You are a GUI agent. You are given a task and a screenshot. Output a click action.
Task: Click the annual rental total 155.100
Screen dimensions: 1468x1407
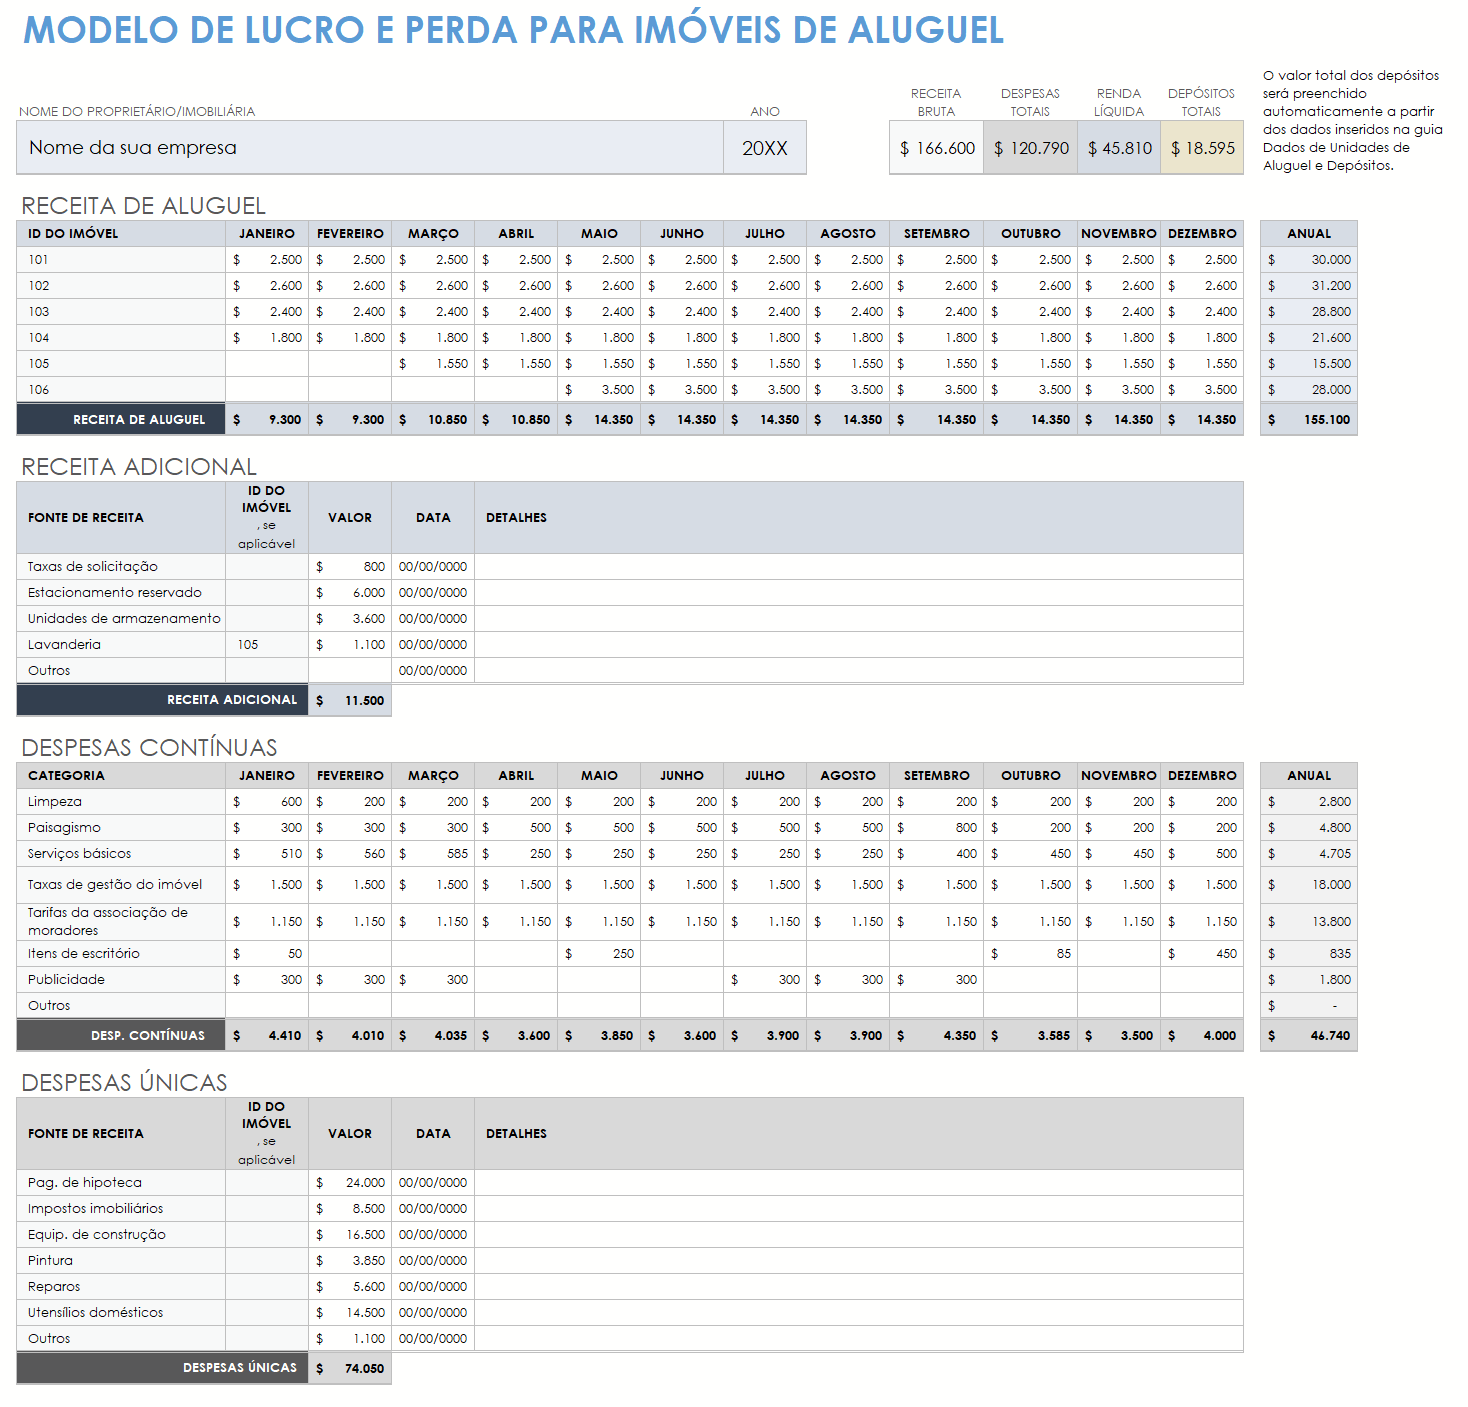(x=1309, y=420)
